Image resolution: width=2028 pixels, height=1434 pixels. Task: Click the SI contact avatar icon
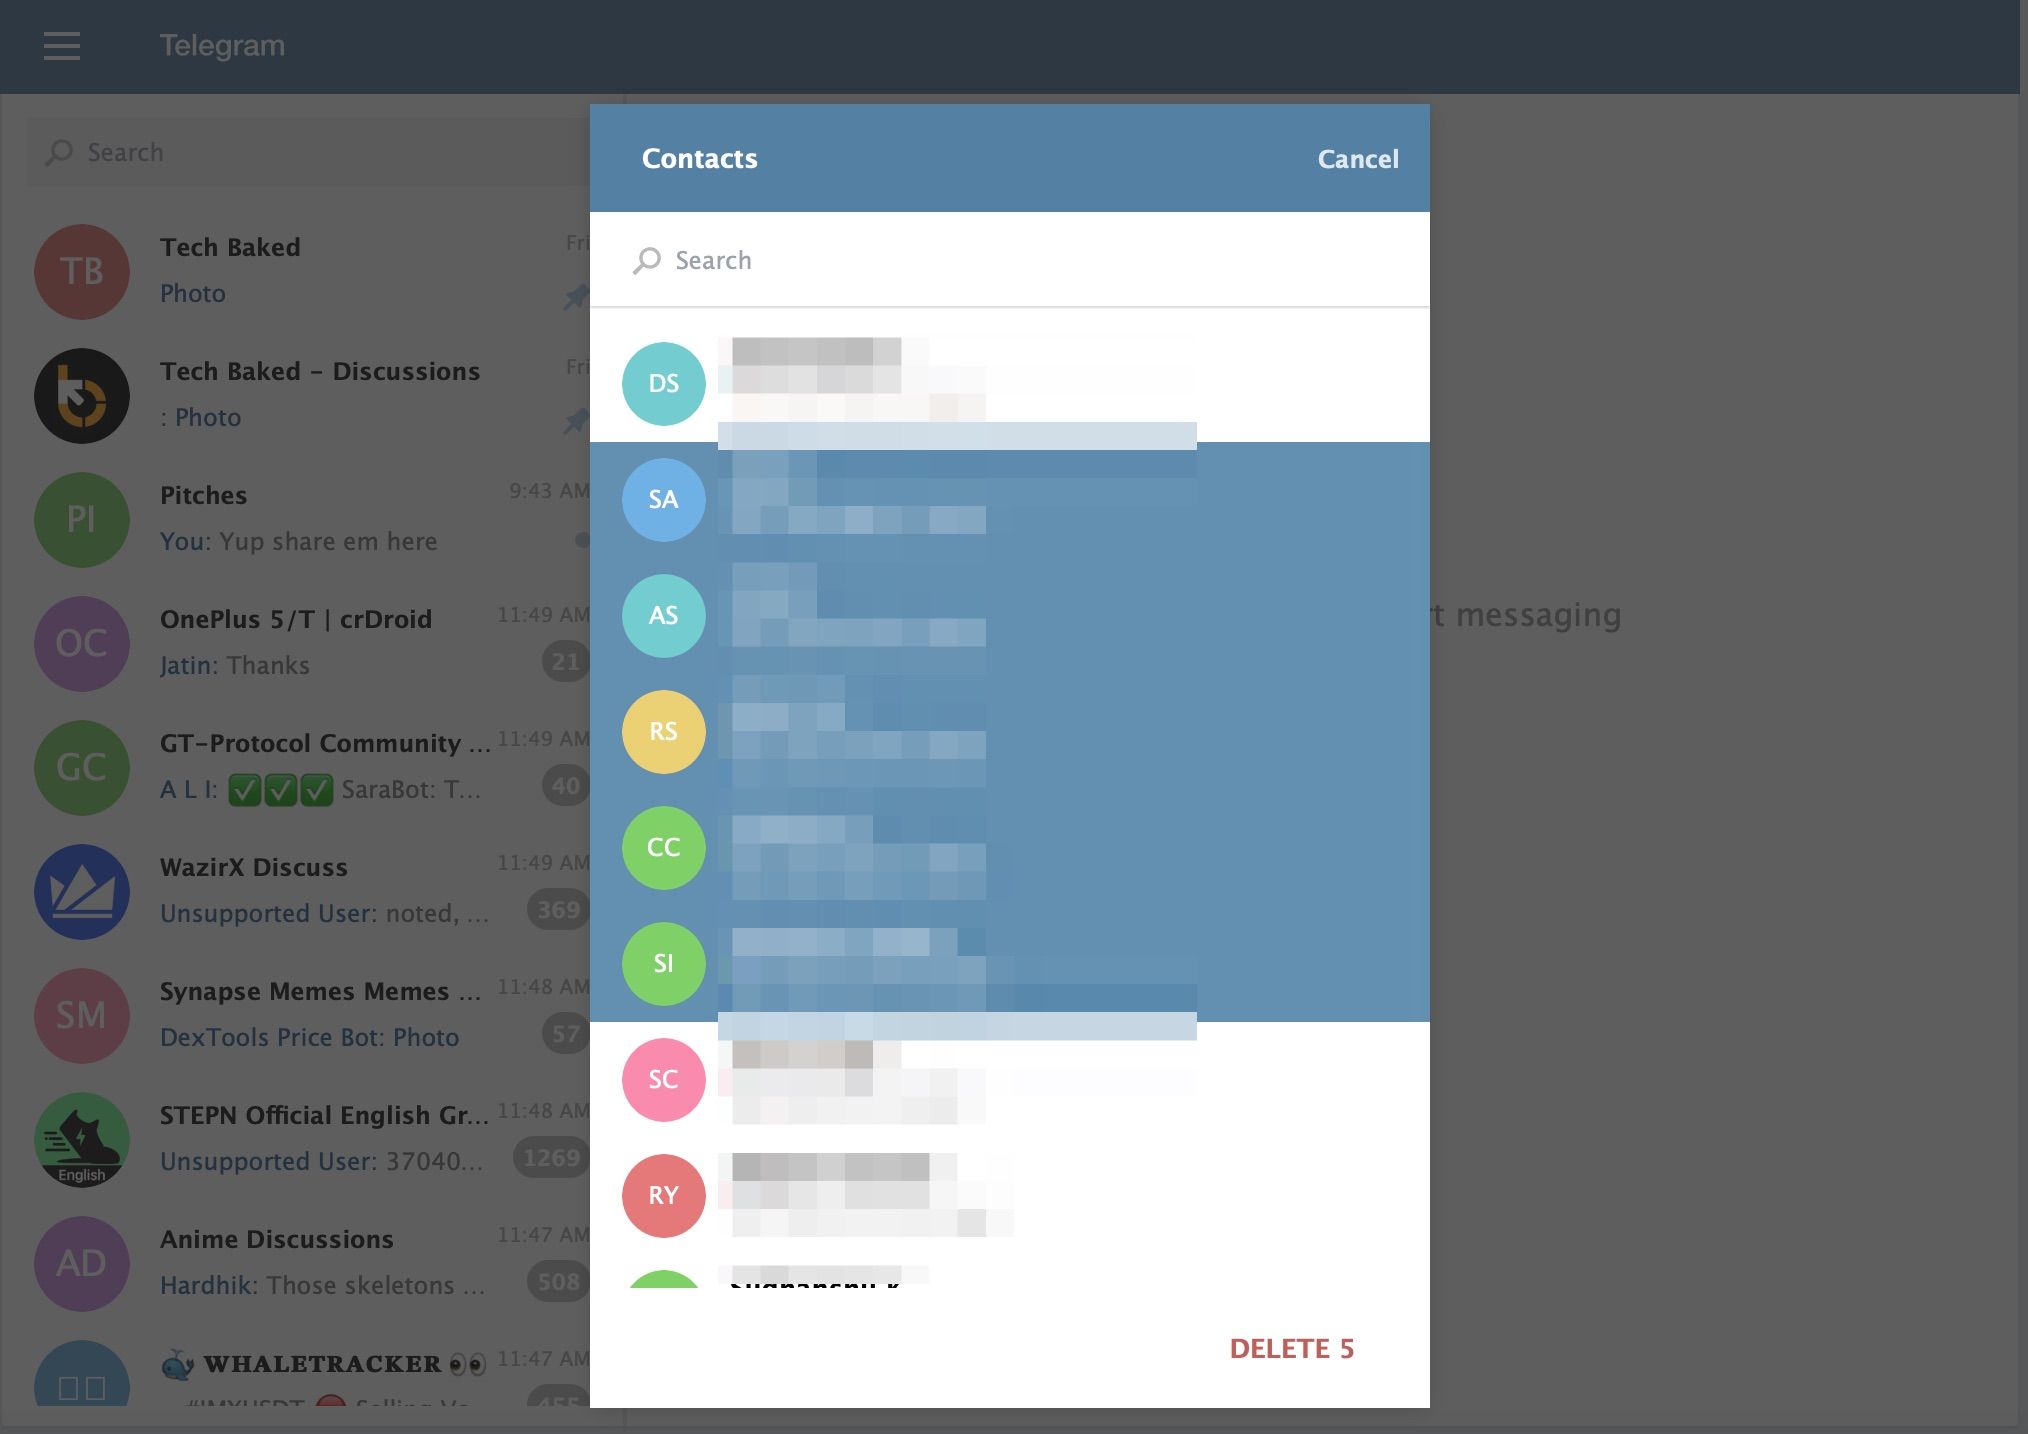664,964
